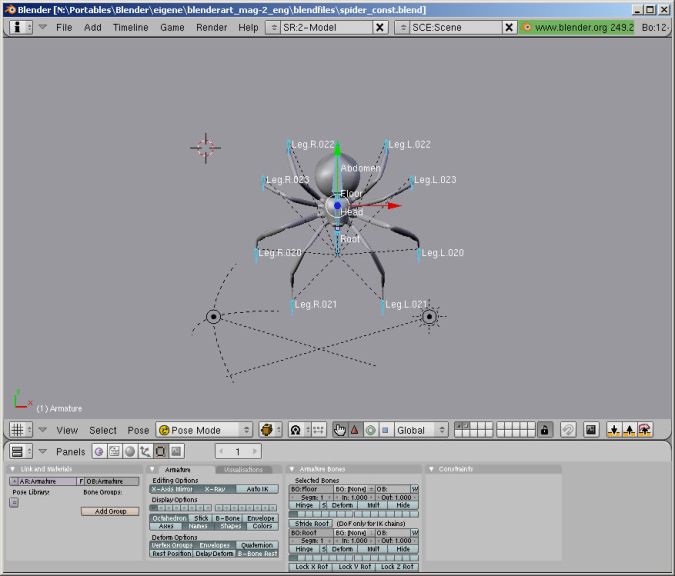Open the Logic panels icon
Screen dimensions: 675x576
(99, 451)
